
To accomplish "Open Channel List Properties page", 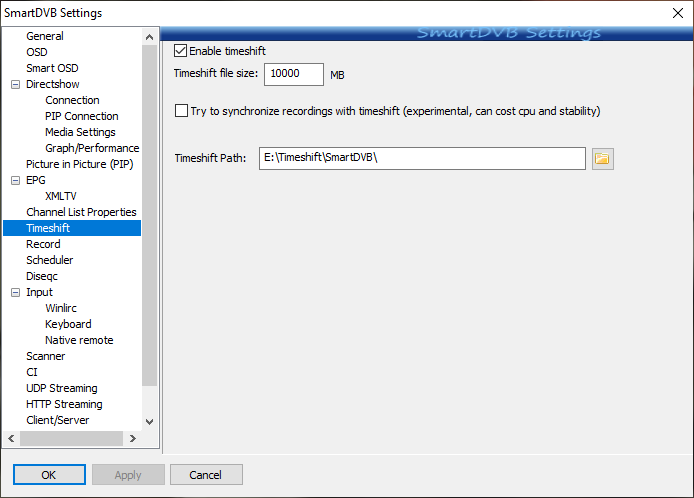I will (81, 212).
